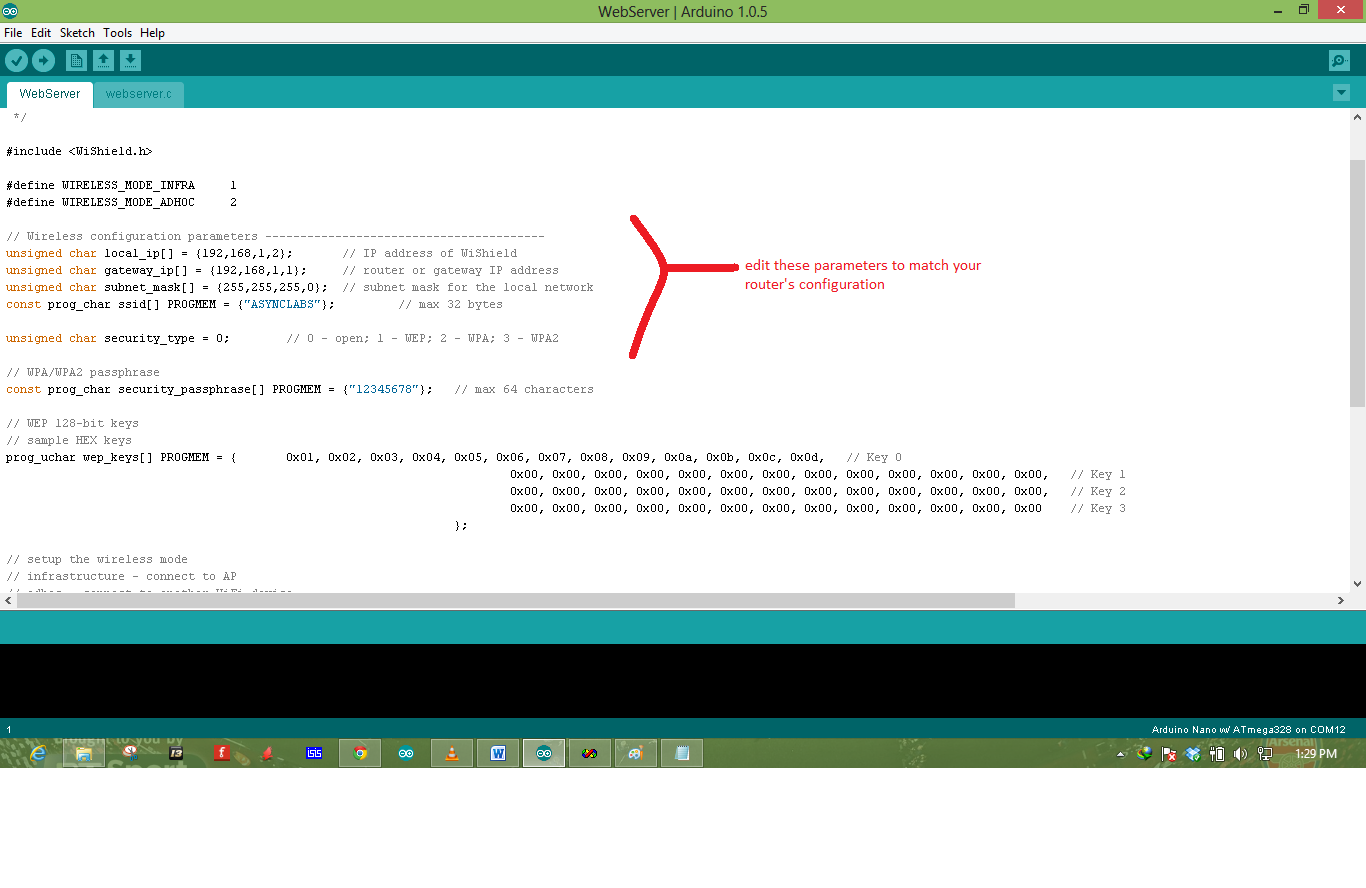Click the board info 'Arduino Nano w/ ATmega328 on COM12'
1366x888 pixels.
coord(1248,730)
